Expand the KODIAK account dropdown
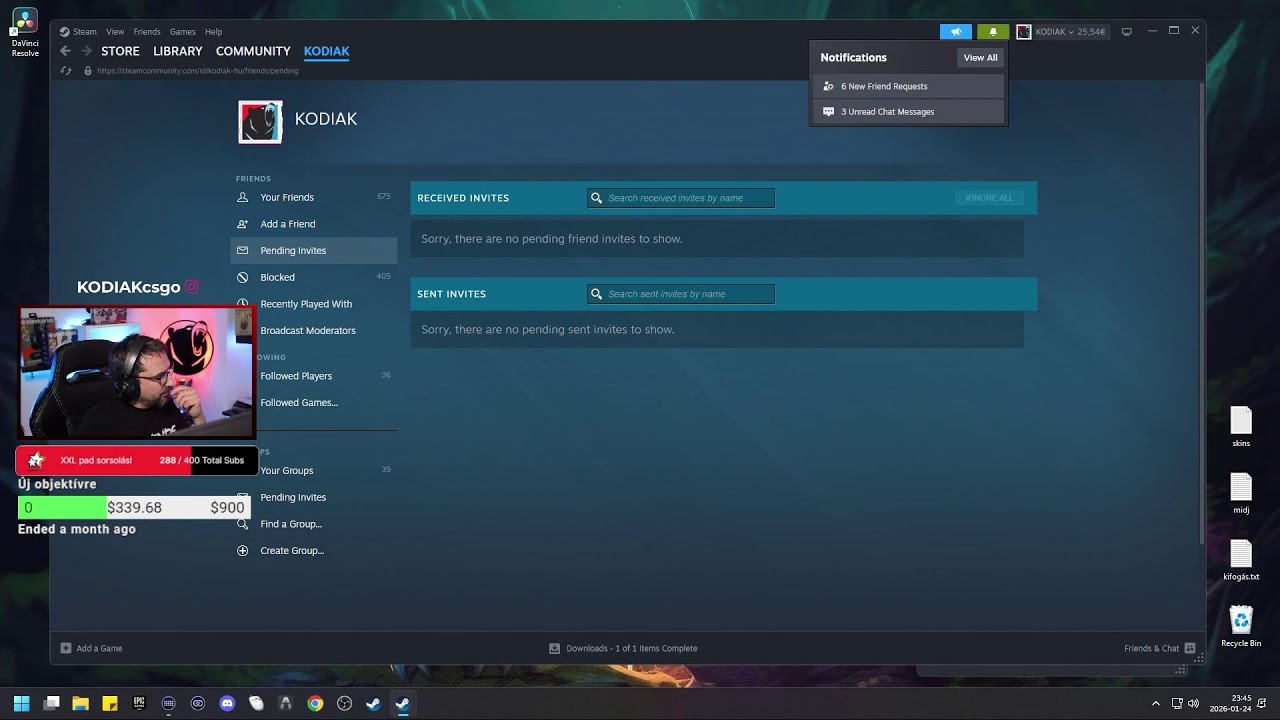The image size is (1280, 720). 1069,32
